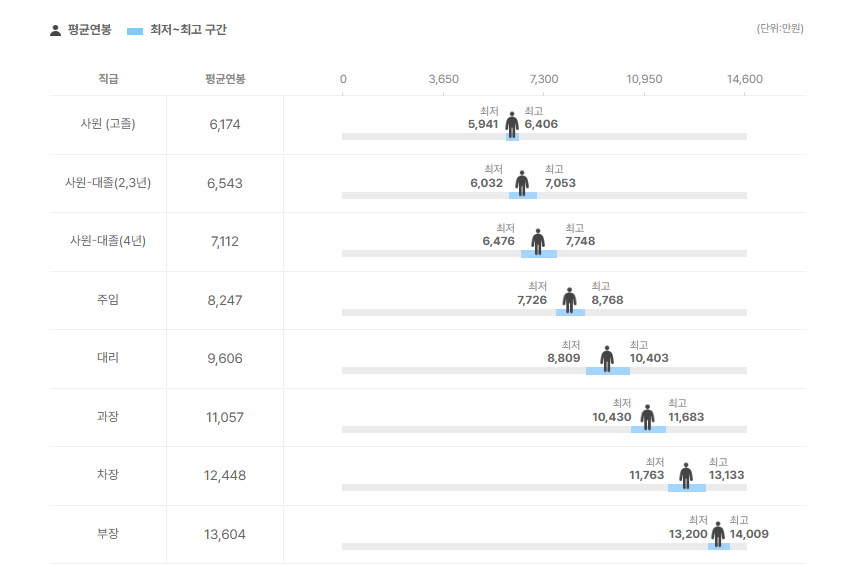This screenshot has height=577, width=854.
Task: Click the person icon in the 사원-대졸(4년) row
Action: tap(538, 241)
